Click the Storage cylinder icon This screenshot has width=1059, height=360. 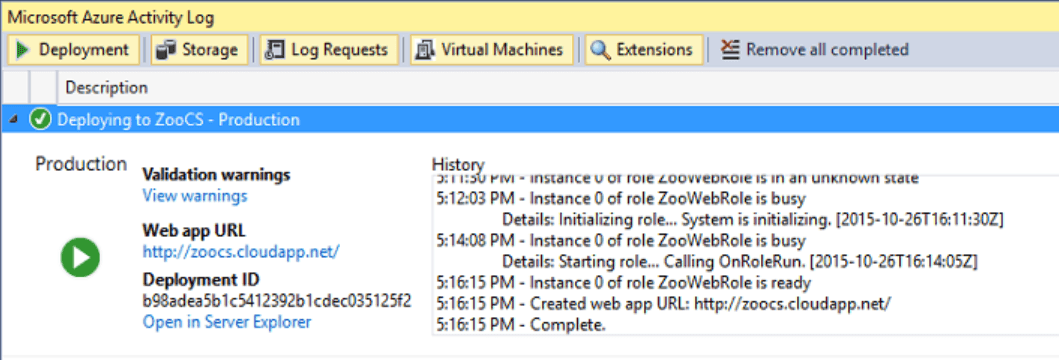[165, 50]
